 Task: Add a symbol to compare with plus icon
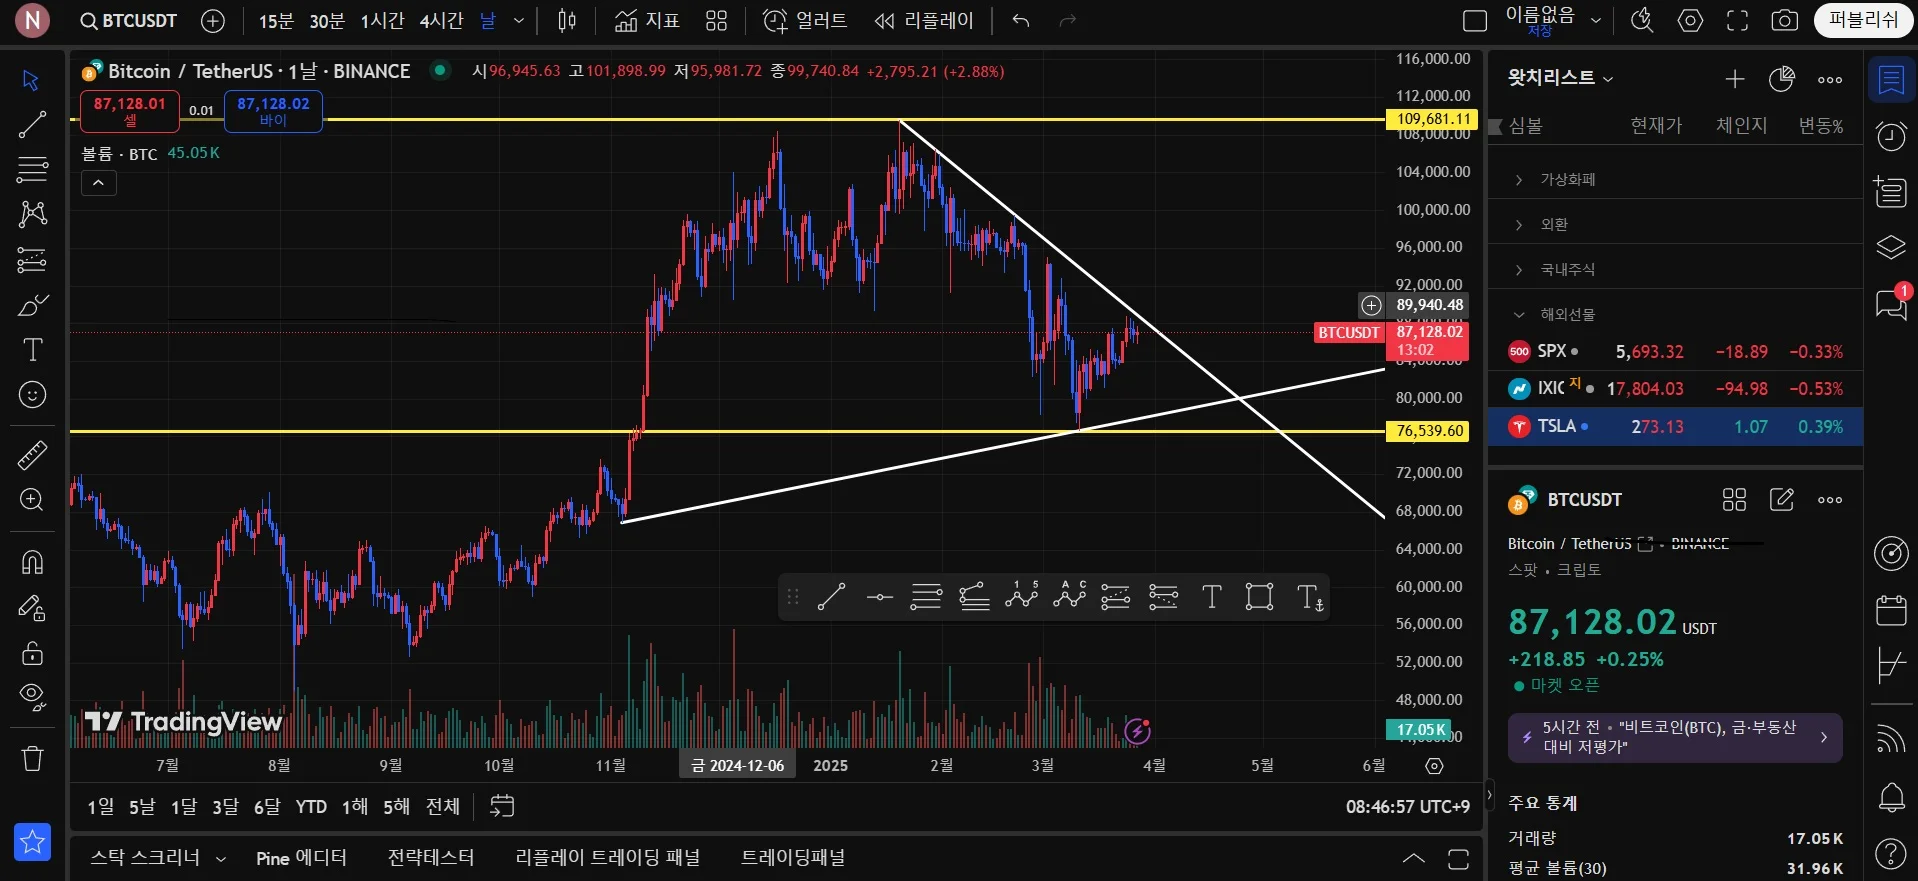tap(213, 20)
